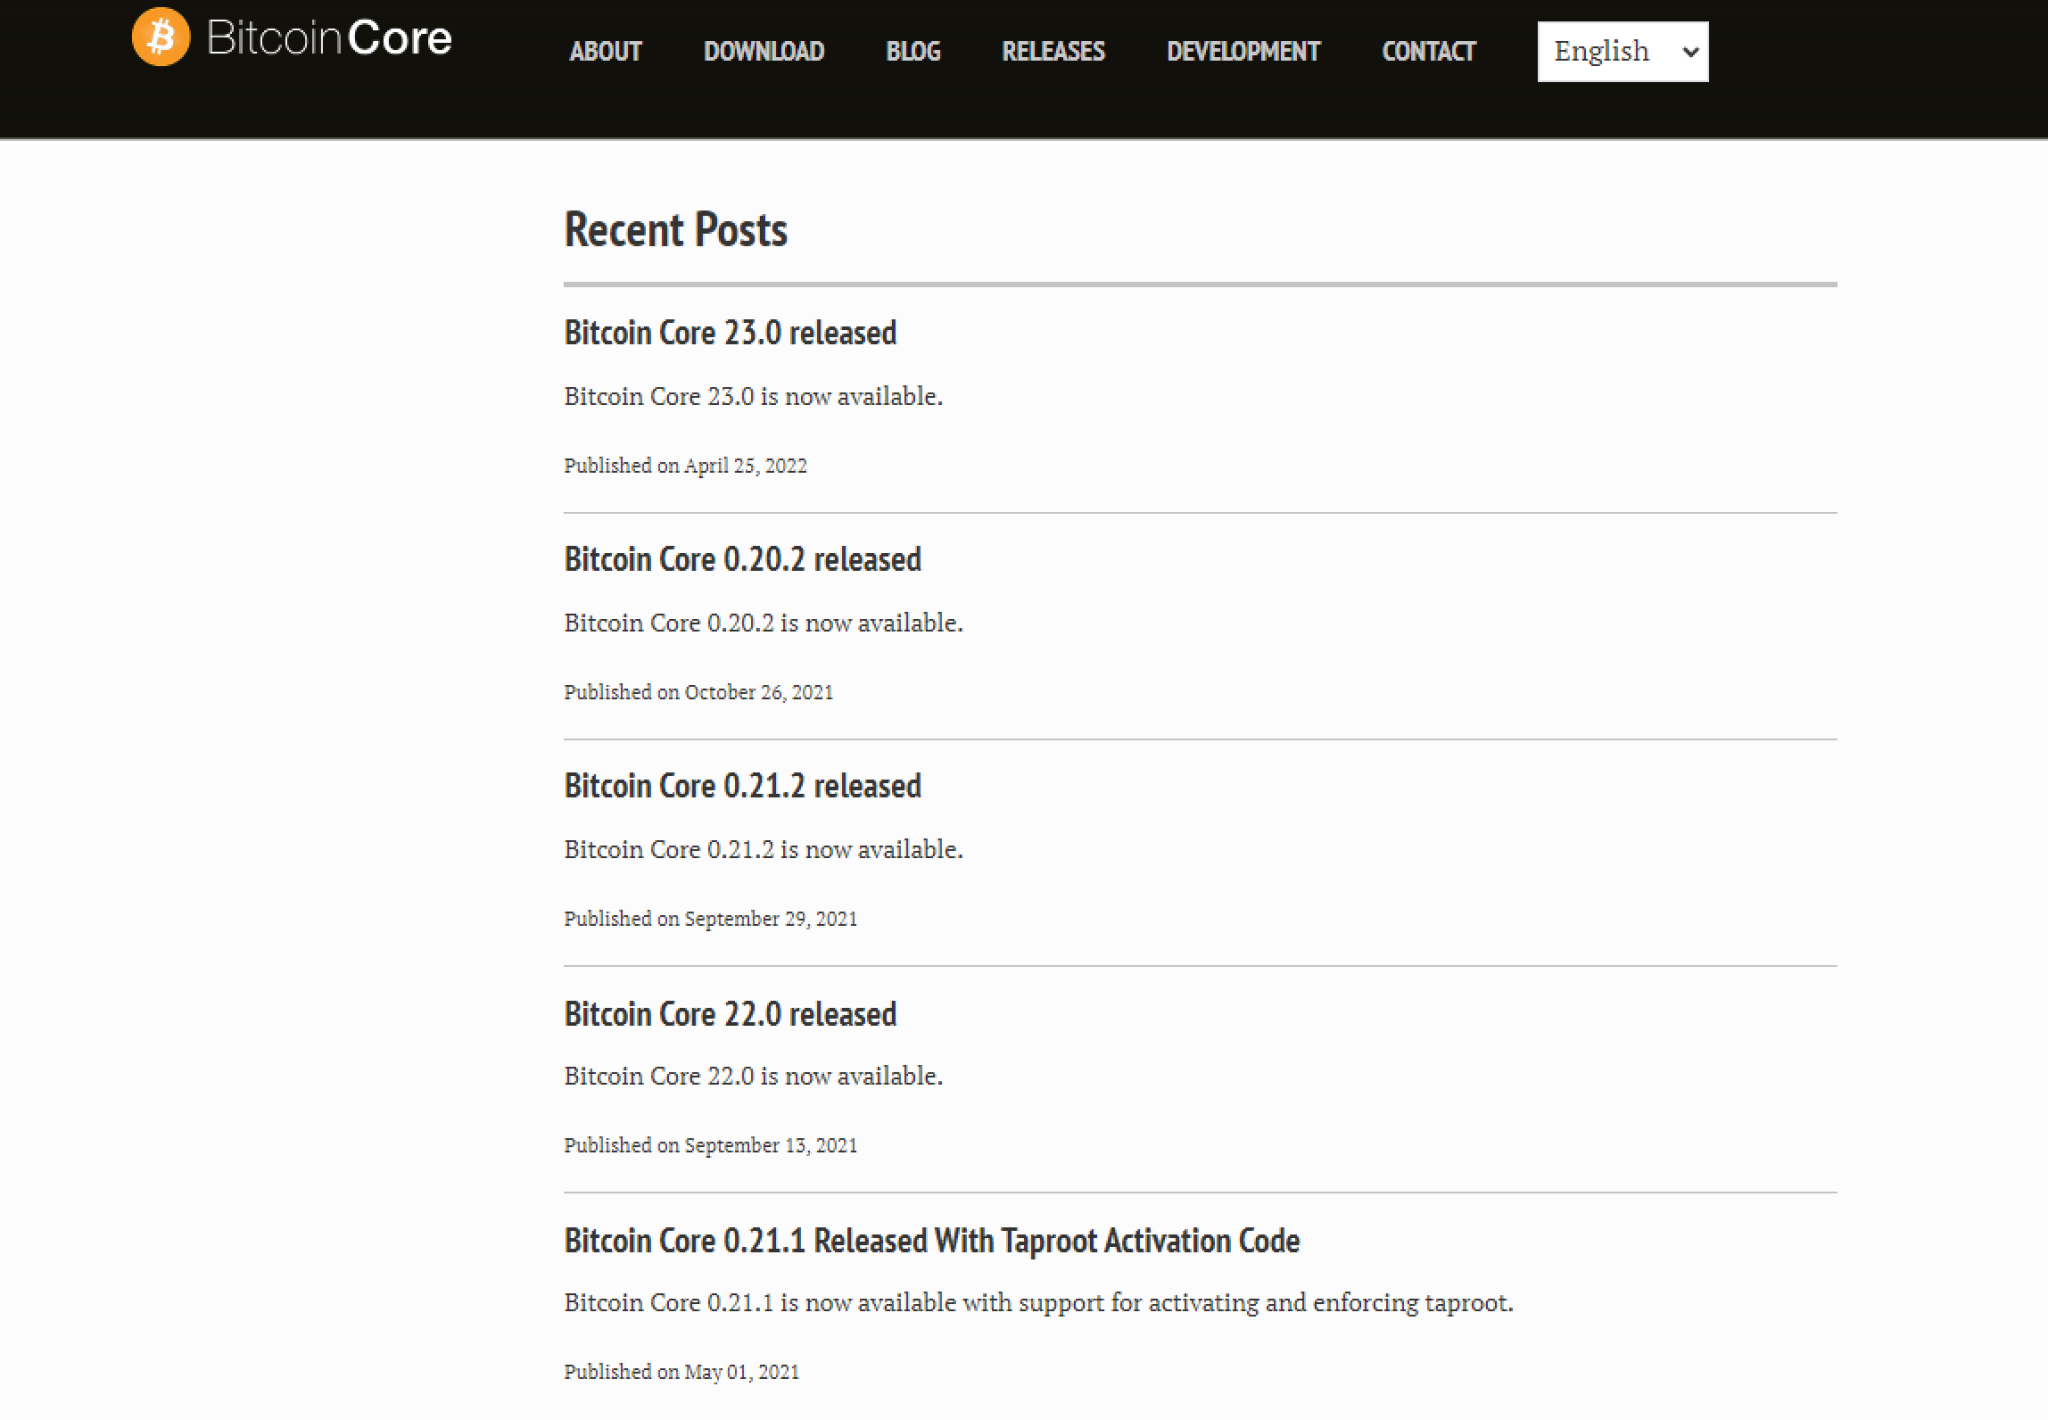Open the Bitcoin Core 0.21.2 released post
The height and width of the screenshot is (1420, 2048).
click(742, 786)
